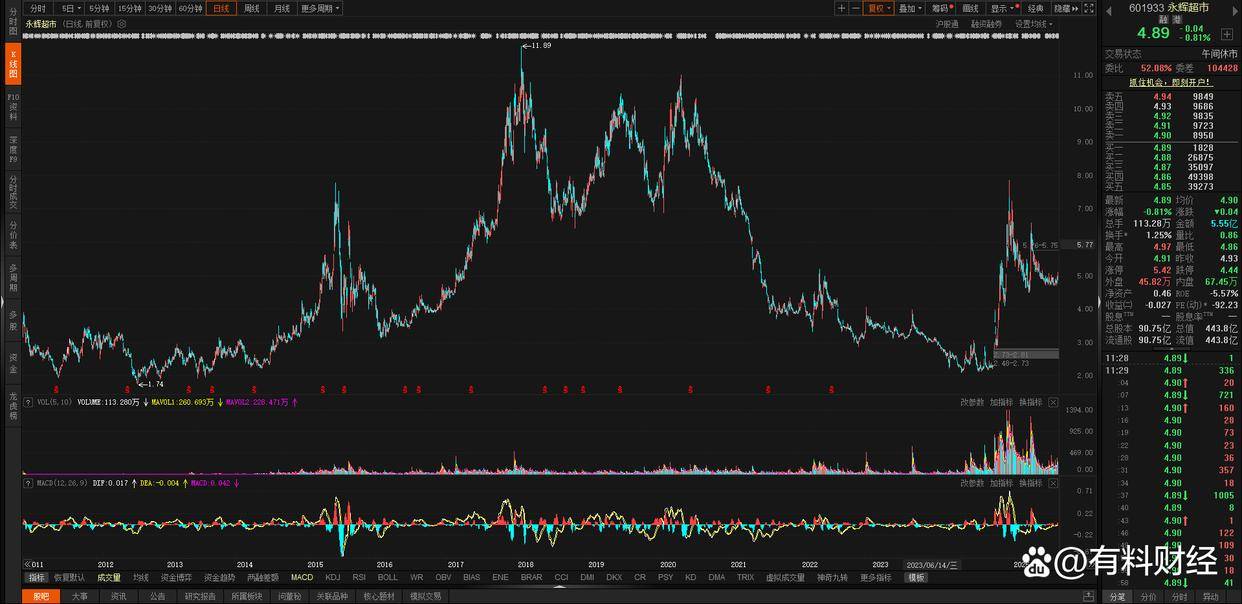The width and height of the screenshot is (1242, 604).
Task: Click date marker 2023/06/14 on time axis
Action: (932, 564)
